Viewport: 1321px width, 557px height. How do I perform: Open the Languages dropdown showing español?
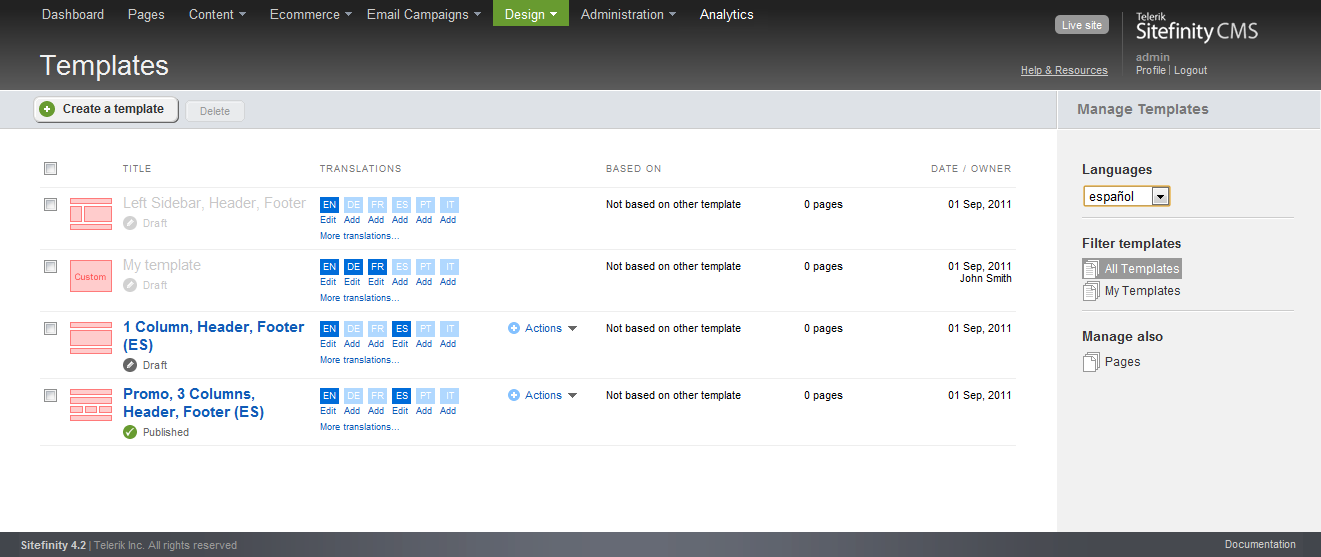click(x=1126, y=197)
